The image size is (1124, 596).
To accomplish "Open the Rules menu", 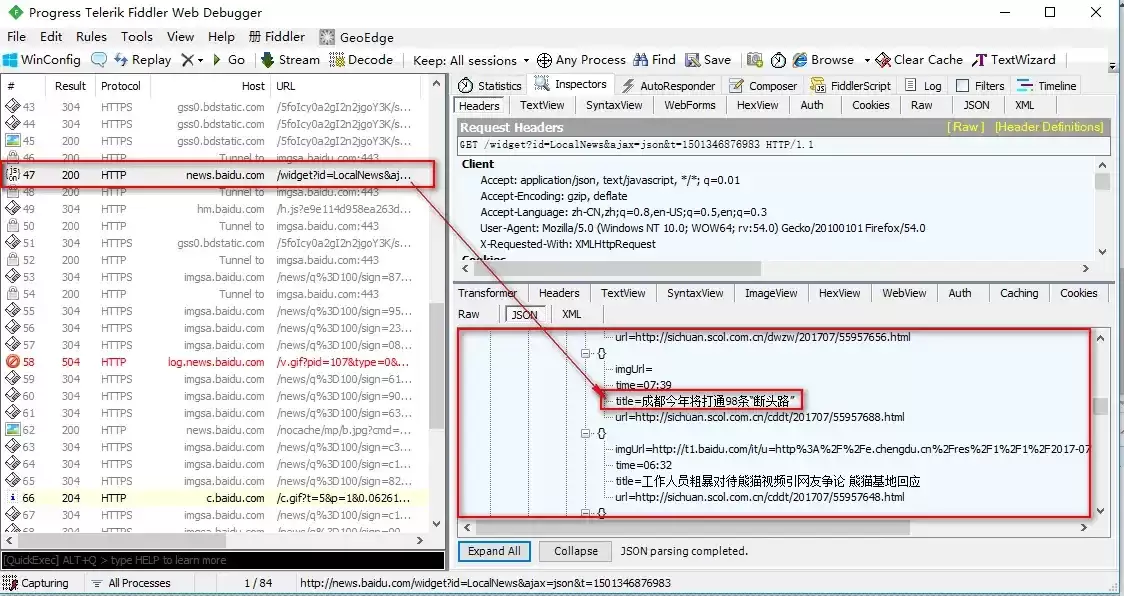I will pyautogui.click(x=91, y=37).
